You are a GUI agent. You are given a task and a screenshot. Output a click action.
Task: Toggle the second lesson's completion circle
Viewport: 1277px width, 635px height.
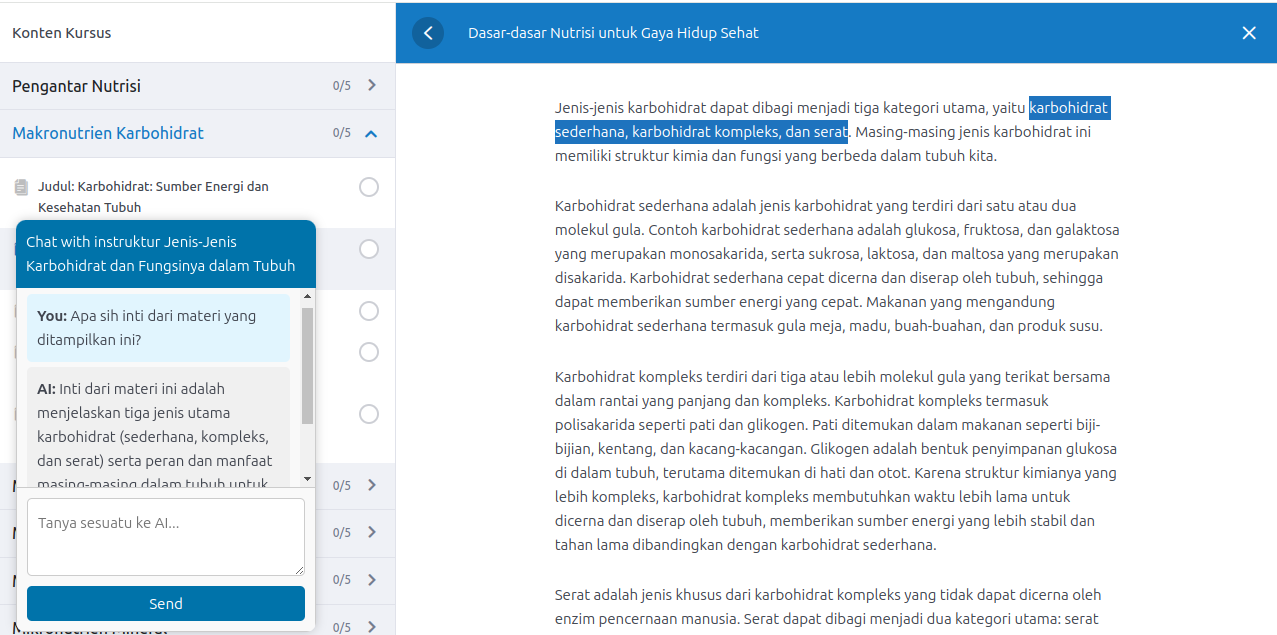click(x=369, y=249)
